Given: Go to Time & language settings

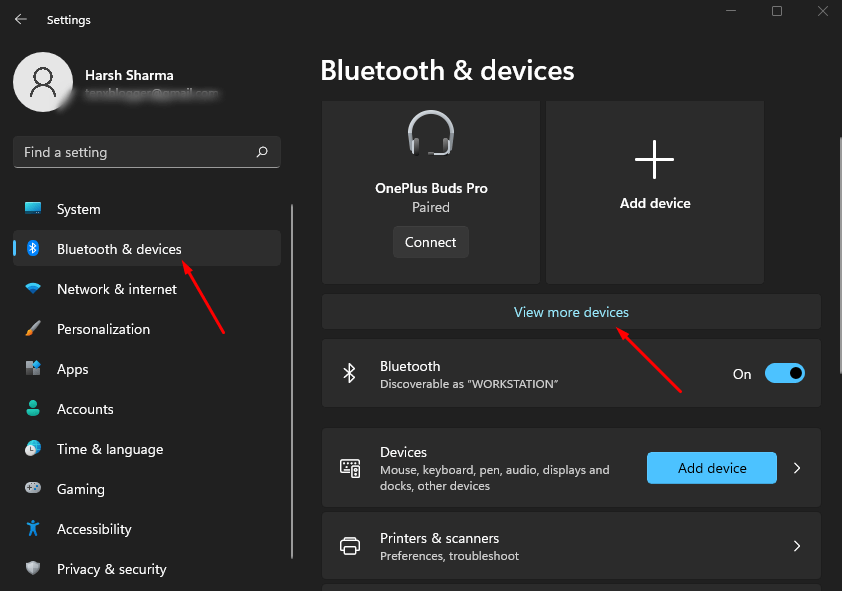Looking at the screenshot, I should pos(109,449).
